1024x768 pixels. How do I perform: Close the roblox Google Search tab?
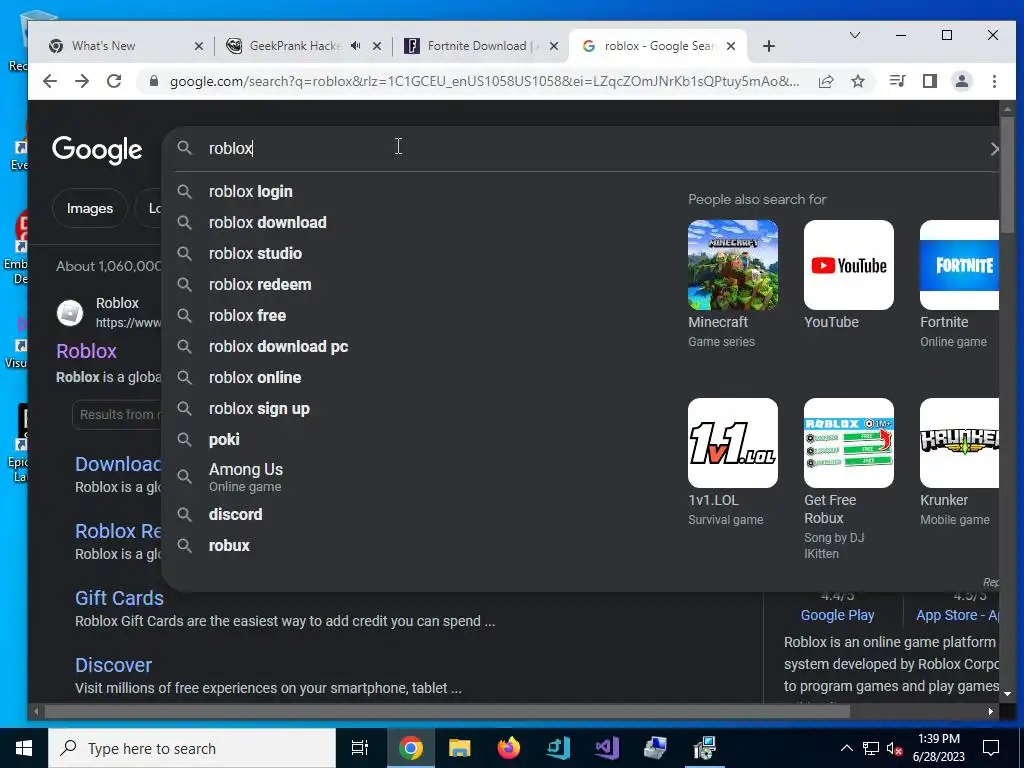point(731,46)
